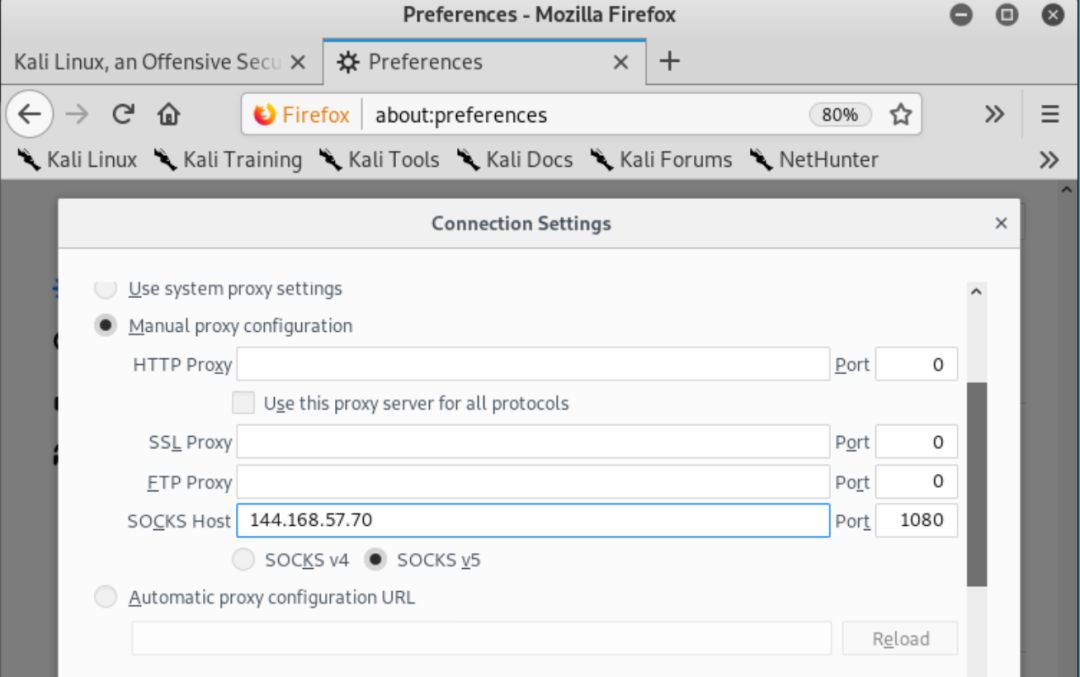Image resolution: width=1080 pixels, height=677 pixels.
Task: Click the browser back arrow button
Action: coord(30,114)
